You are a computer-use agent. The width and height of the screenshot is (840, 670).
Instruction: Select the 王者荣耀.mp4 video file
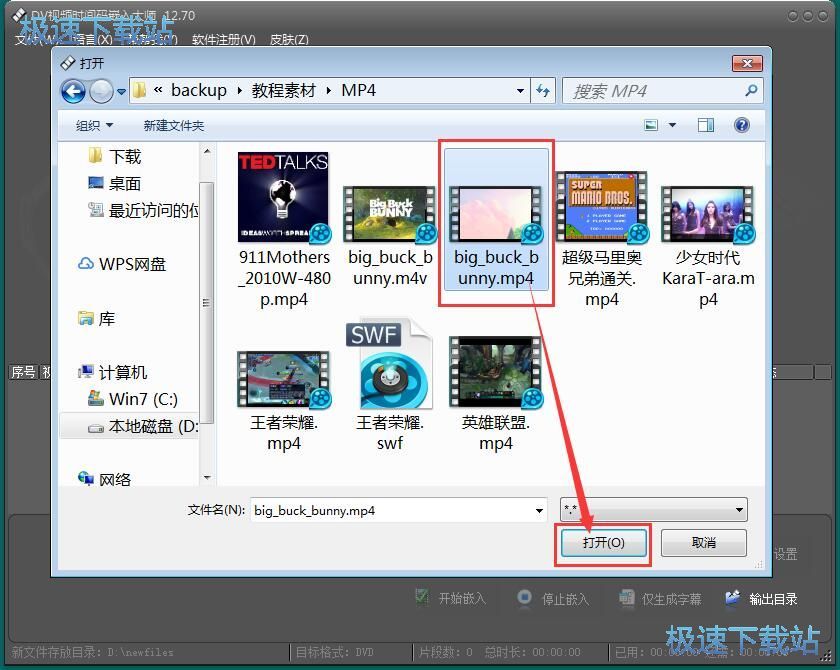pyautogui.click(x=284, y=402)
